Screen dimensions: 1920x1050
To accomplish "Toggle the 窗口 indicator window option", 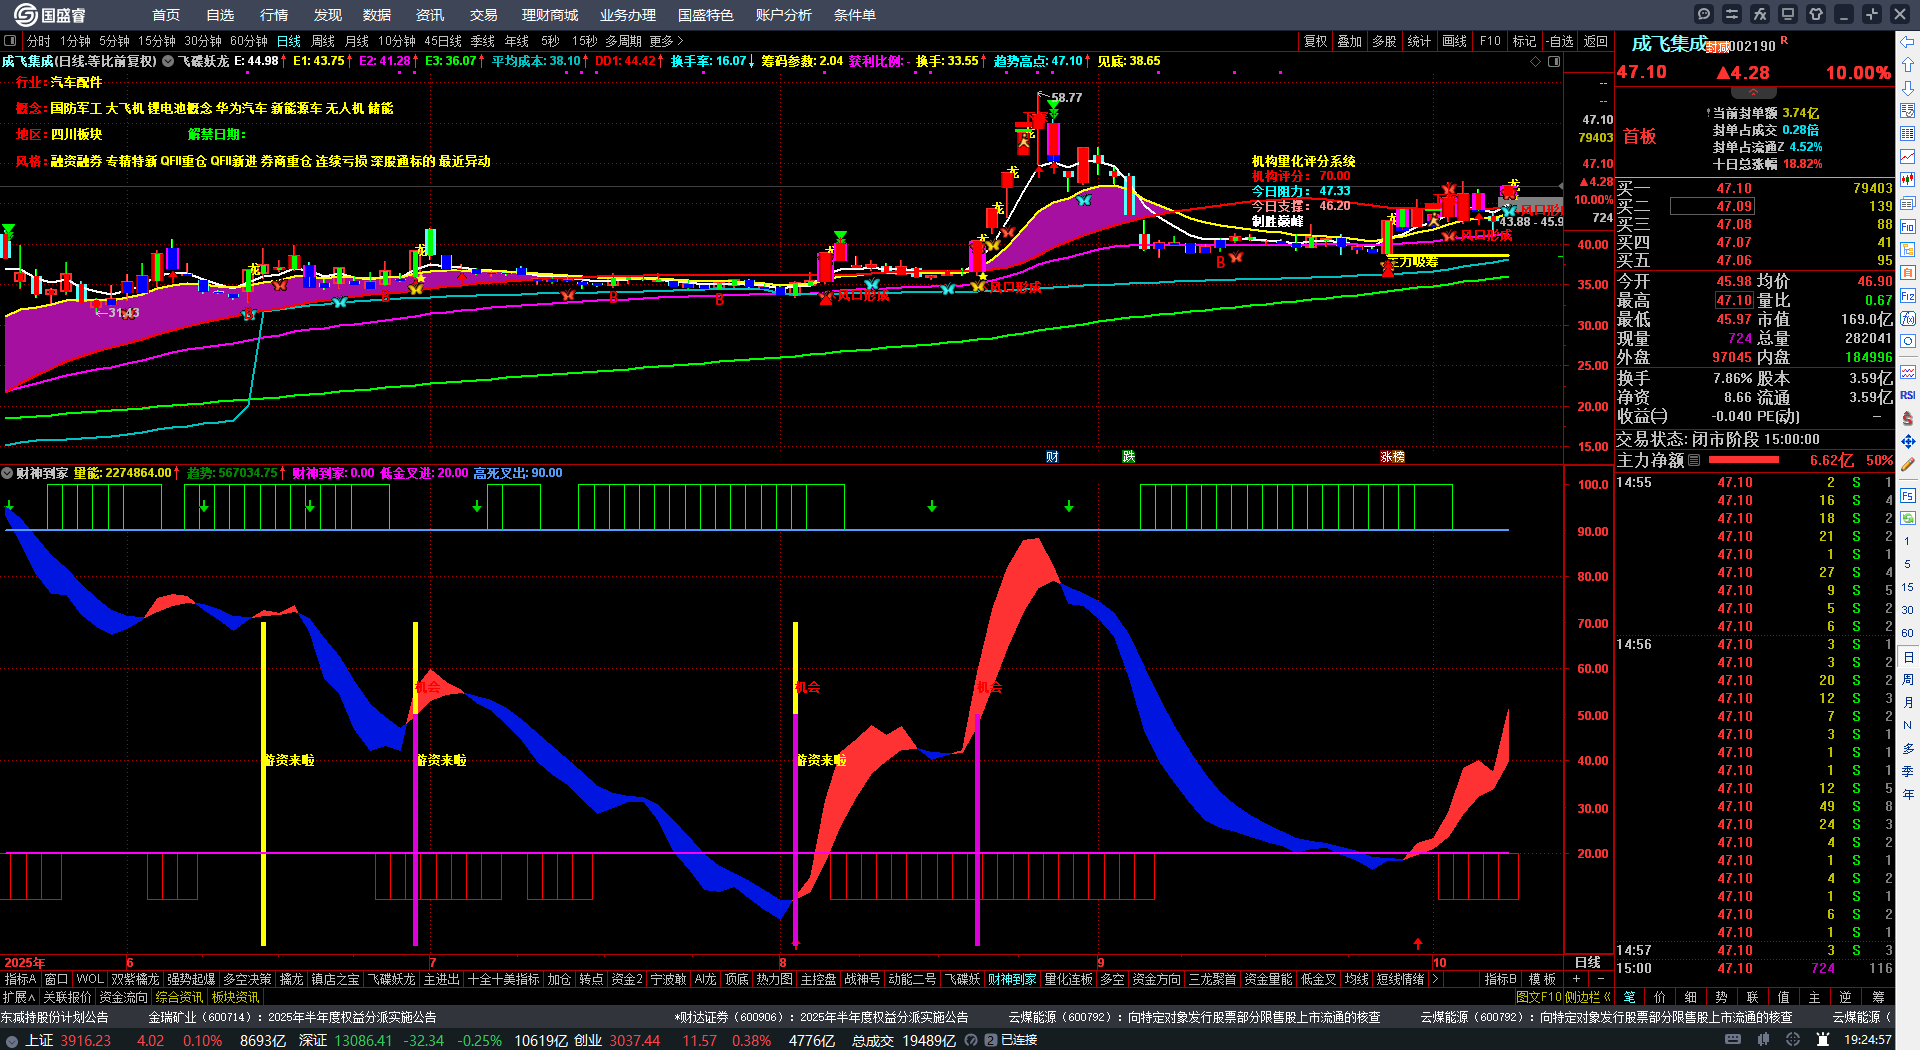I will 56,979.
